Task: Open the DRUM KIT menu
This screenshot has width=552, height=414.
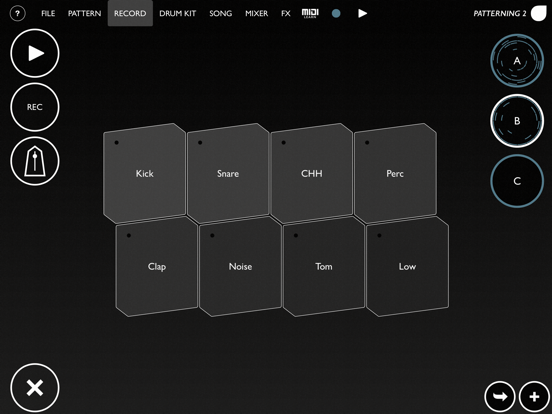Action: (x=177, y=13)
